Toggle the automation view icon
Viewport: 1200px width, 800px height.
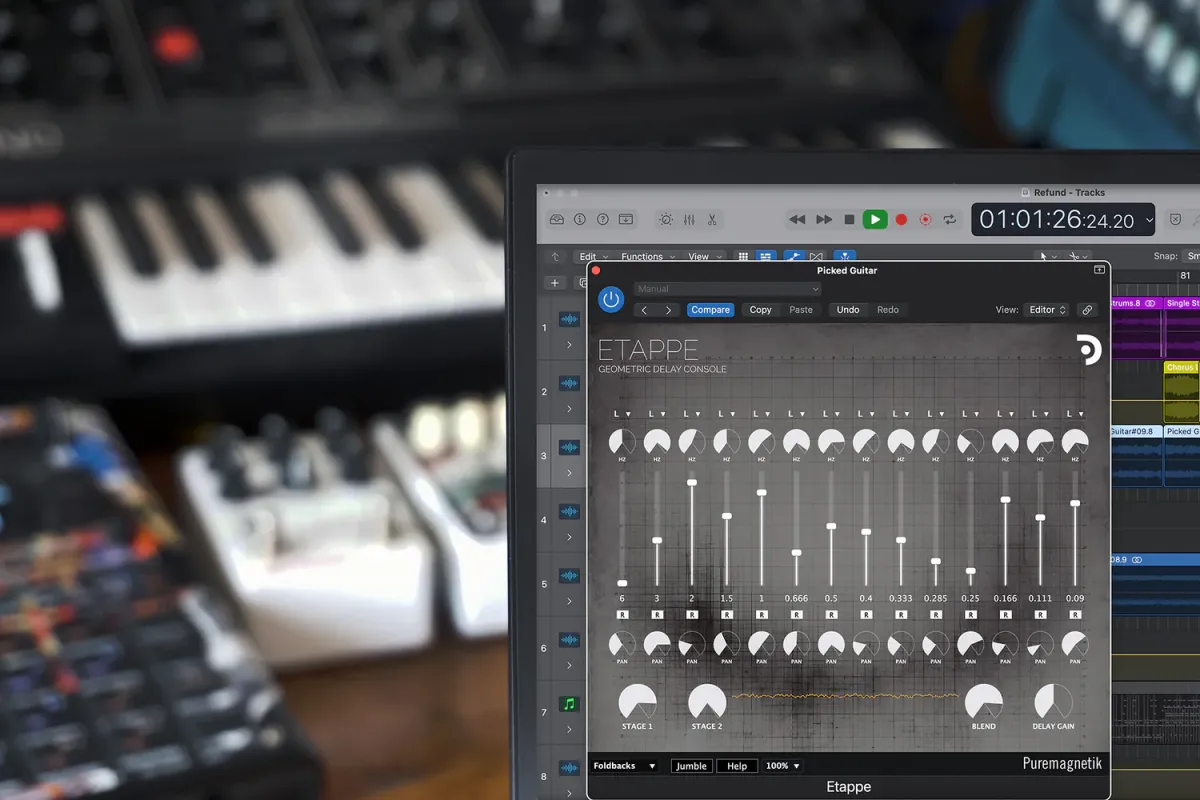[795, 257]
